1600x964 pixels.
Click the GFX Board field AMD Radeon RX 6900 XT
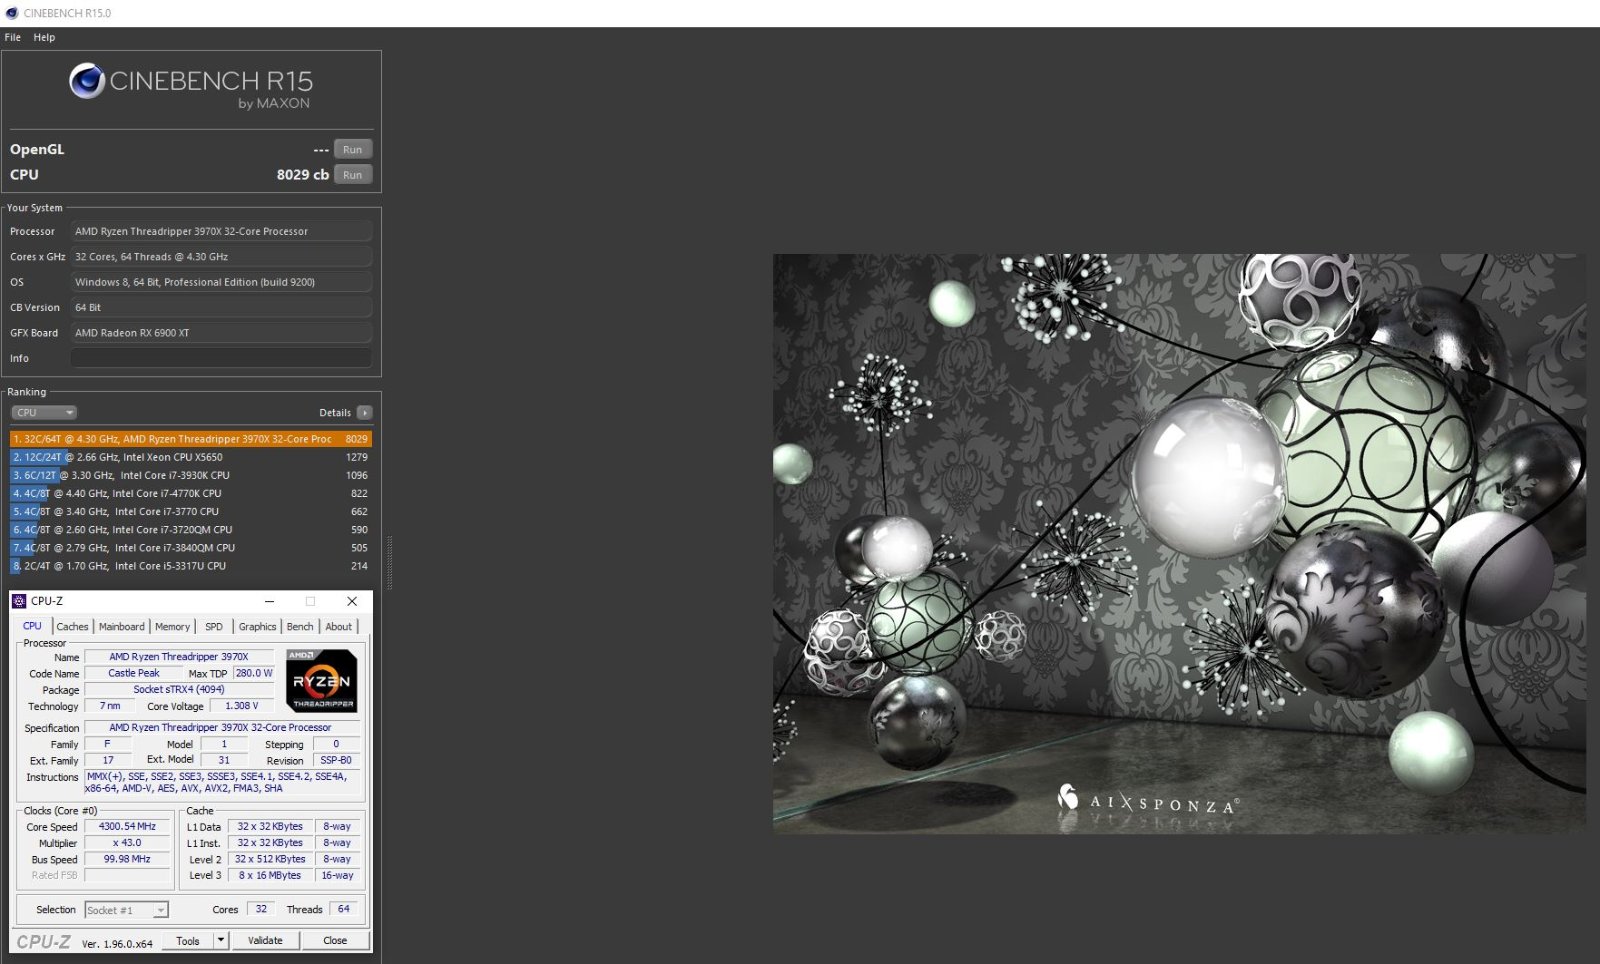click(221, 333)
